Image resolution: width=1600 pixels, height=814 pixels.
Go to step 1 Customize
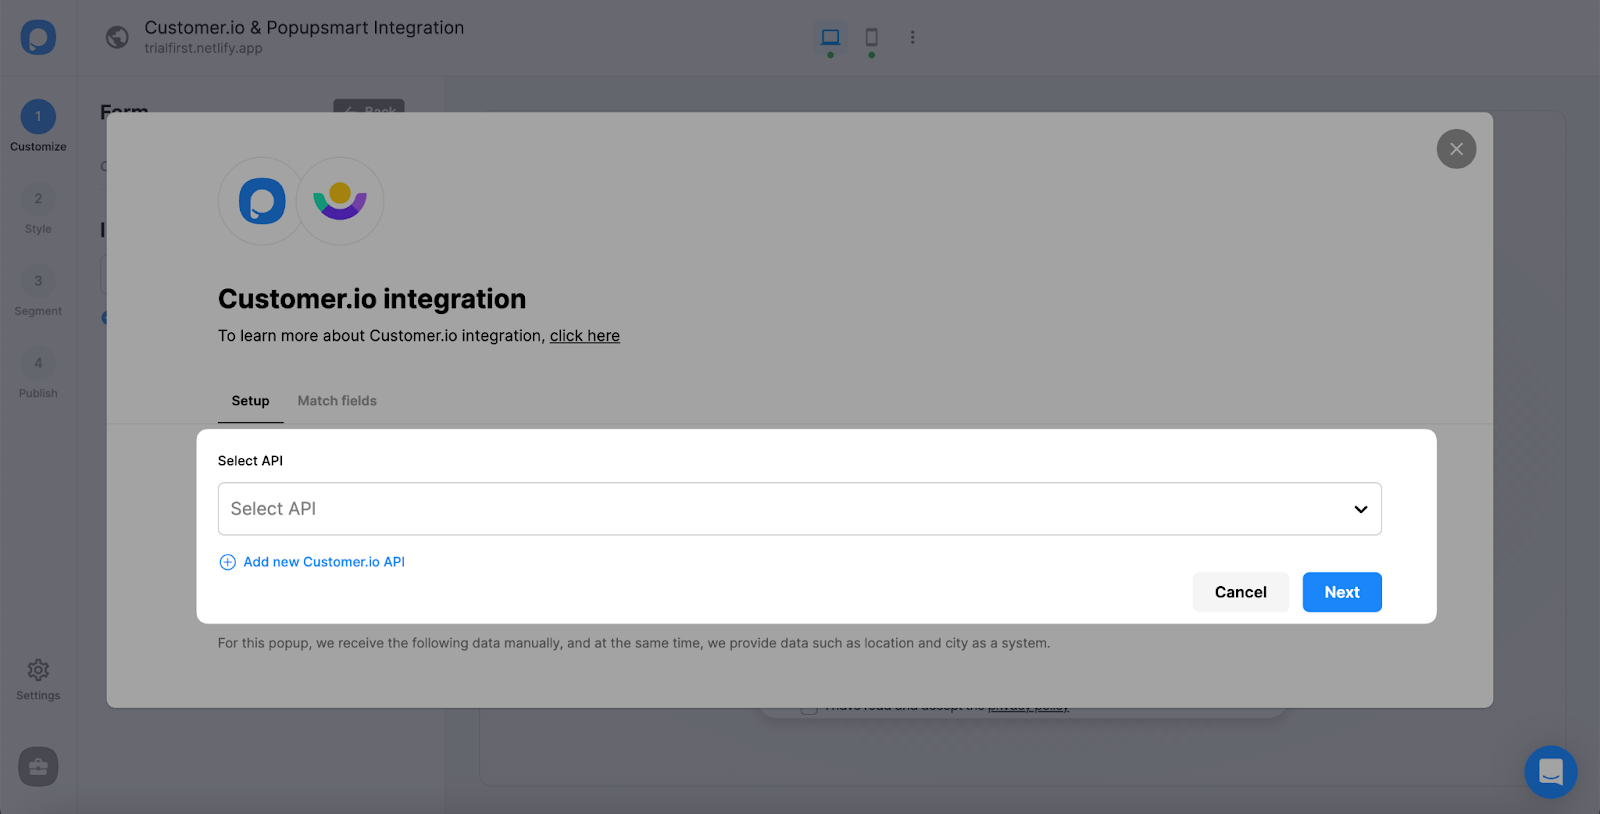pyautogui.click(x=38, y=126)
